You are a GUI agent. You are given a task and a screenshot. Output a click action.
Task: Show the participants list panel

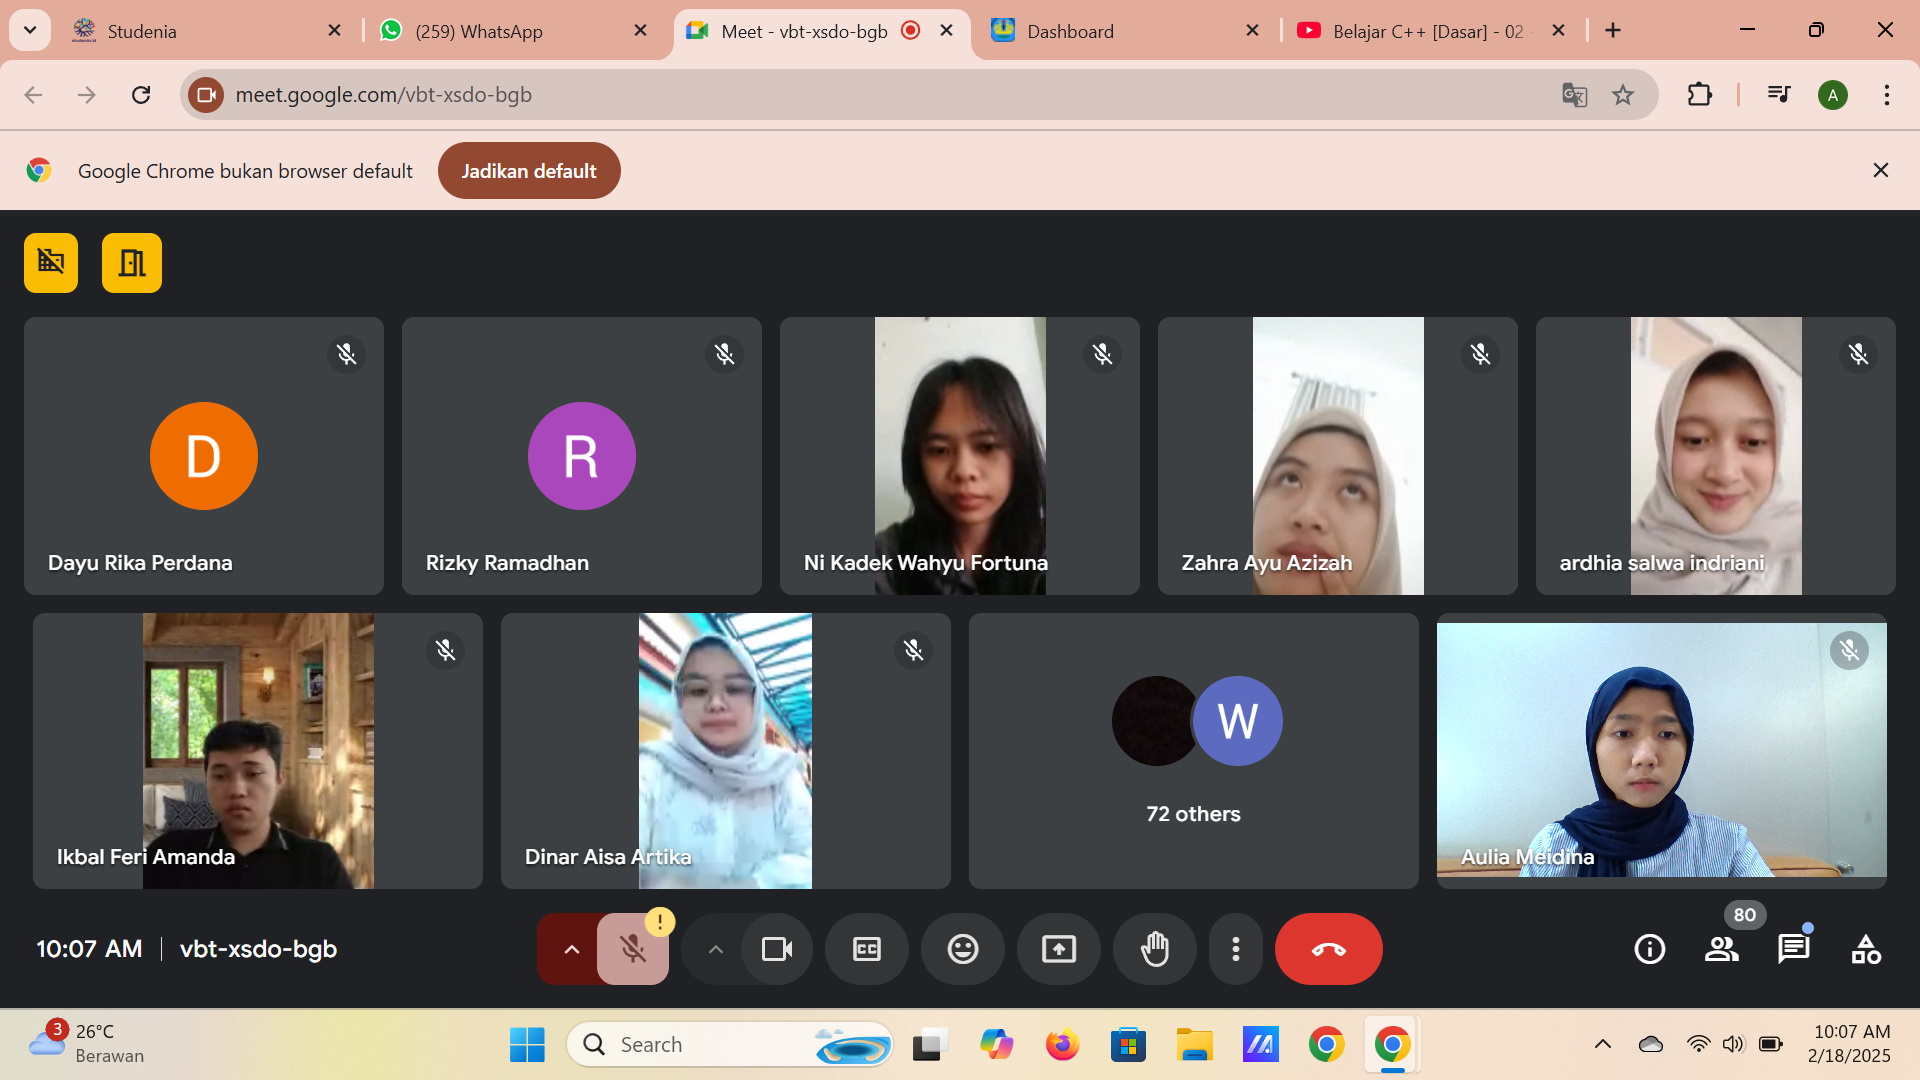1721,949
